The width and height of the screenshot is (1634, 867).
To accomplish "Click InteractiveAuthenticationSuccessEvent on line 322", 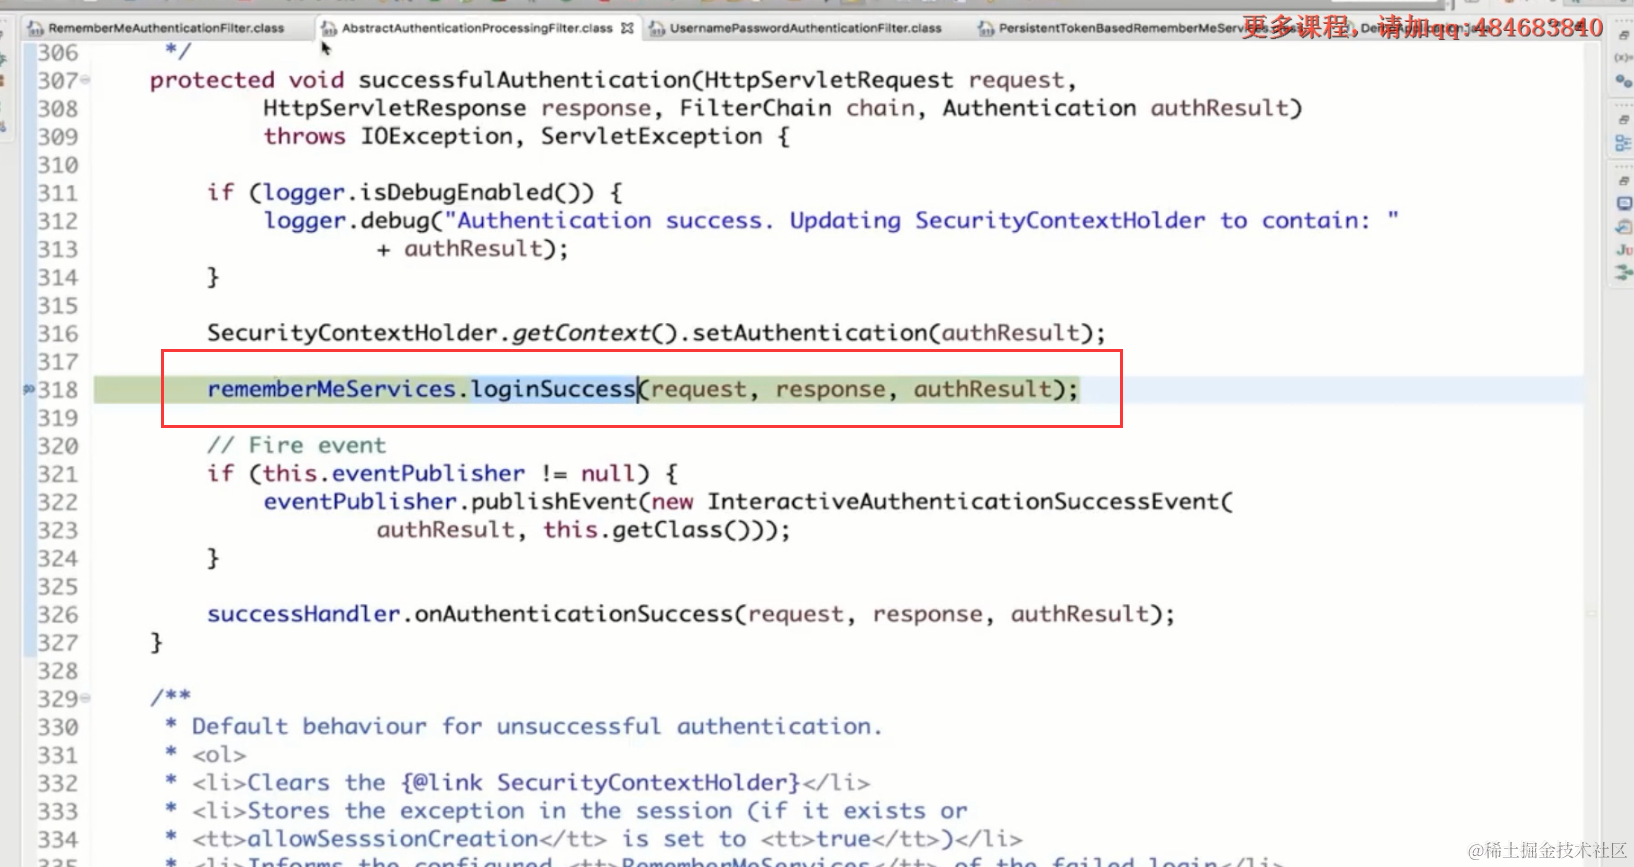I will pos(964,502).
